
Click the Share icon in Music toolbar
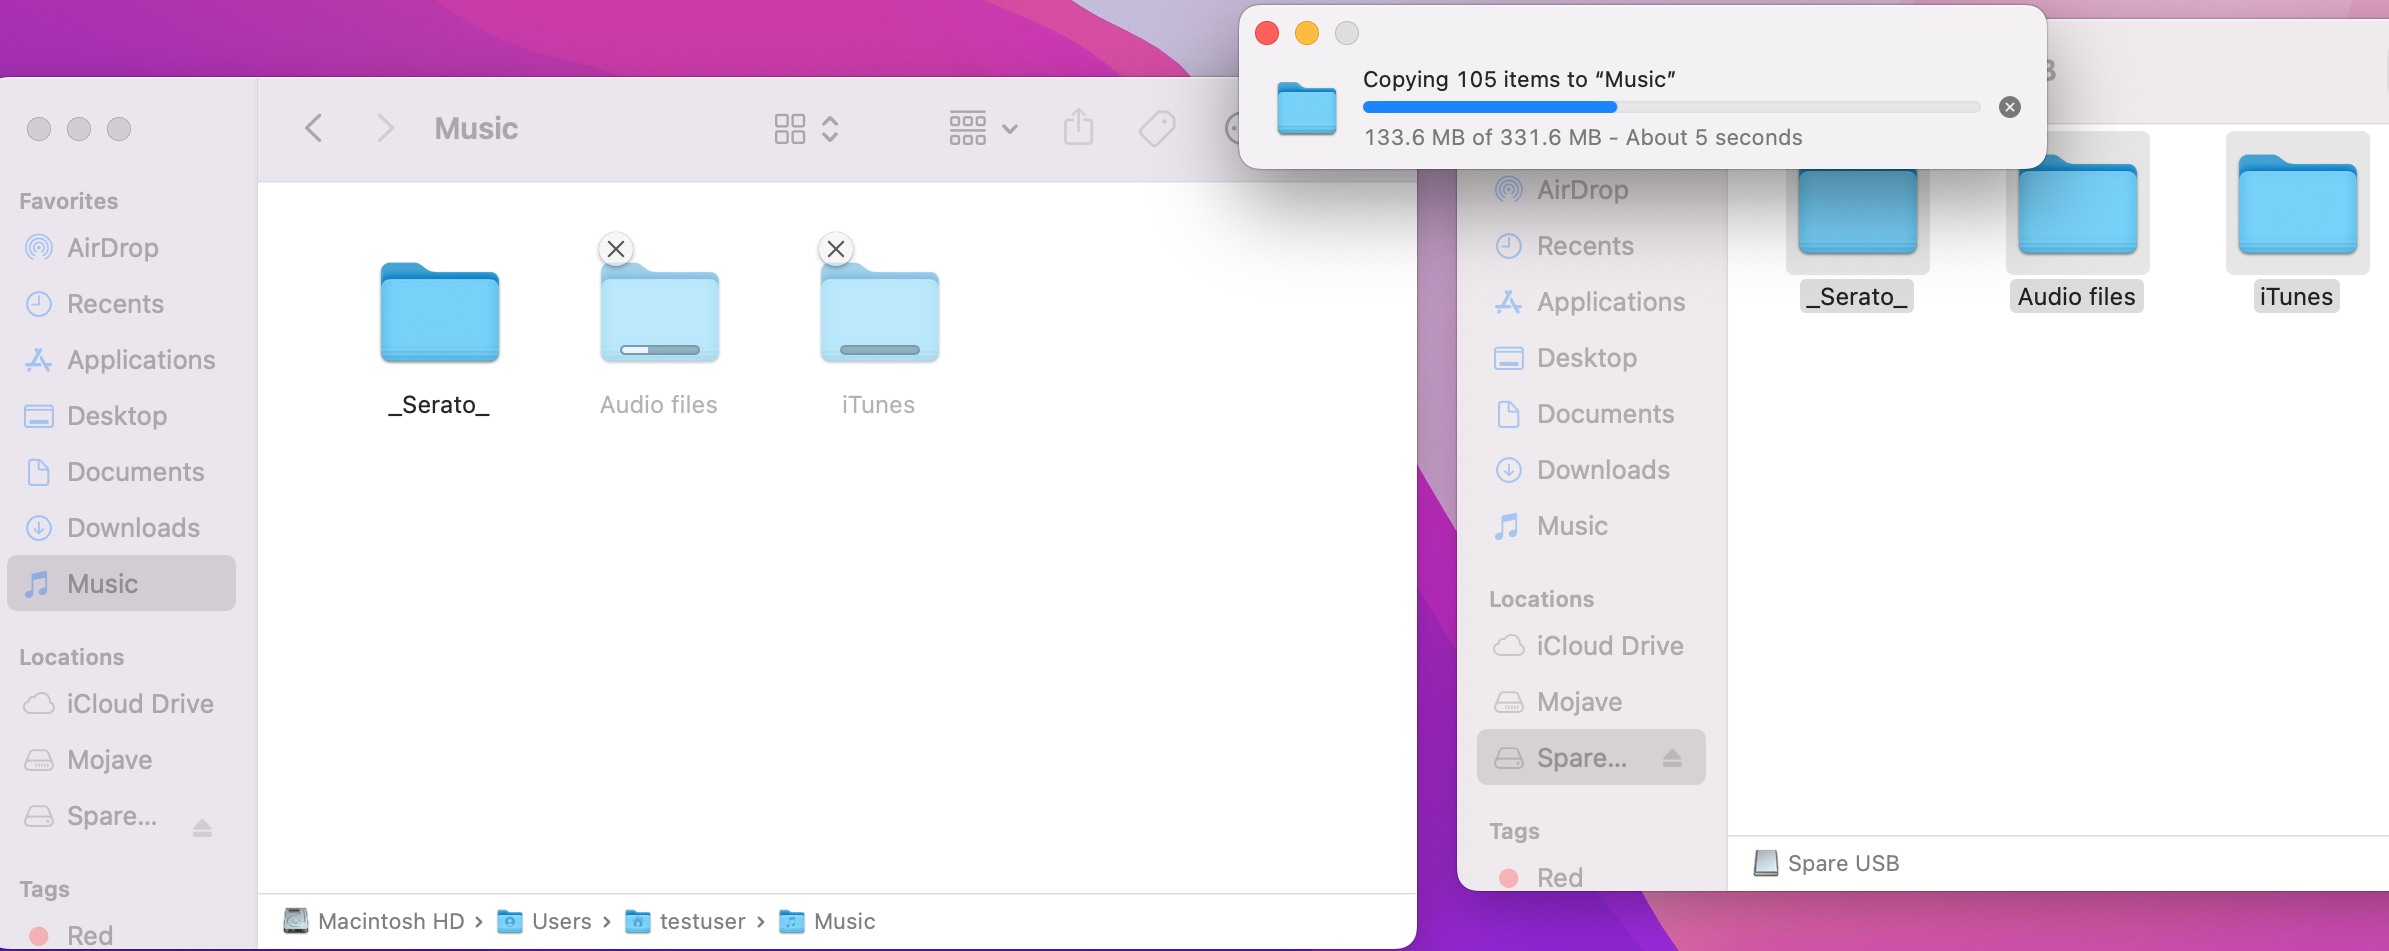pyautogui.click(x=1078, y=128)
